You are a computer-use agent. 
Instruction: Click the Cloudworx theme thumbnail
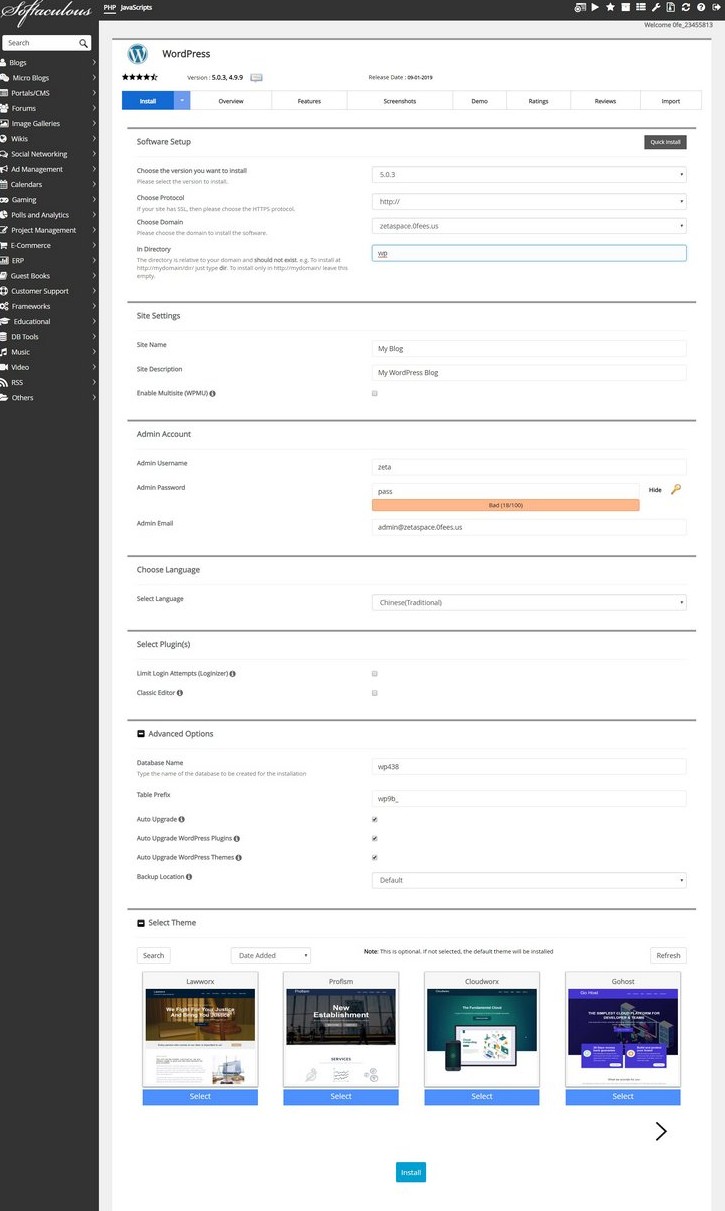pyautogui.click(x=482, y=1037)
